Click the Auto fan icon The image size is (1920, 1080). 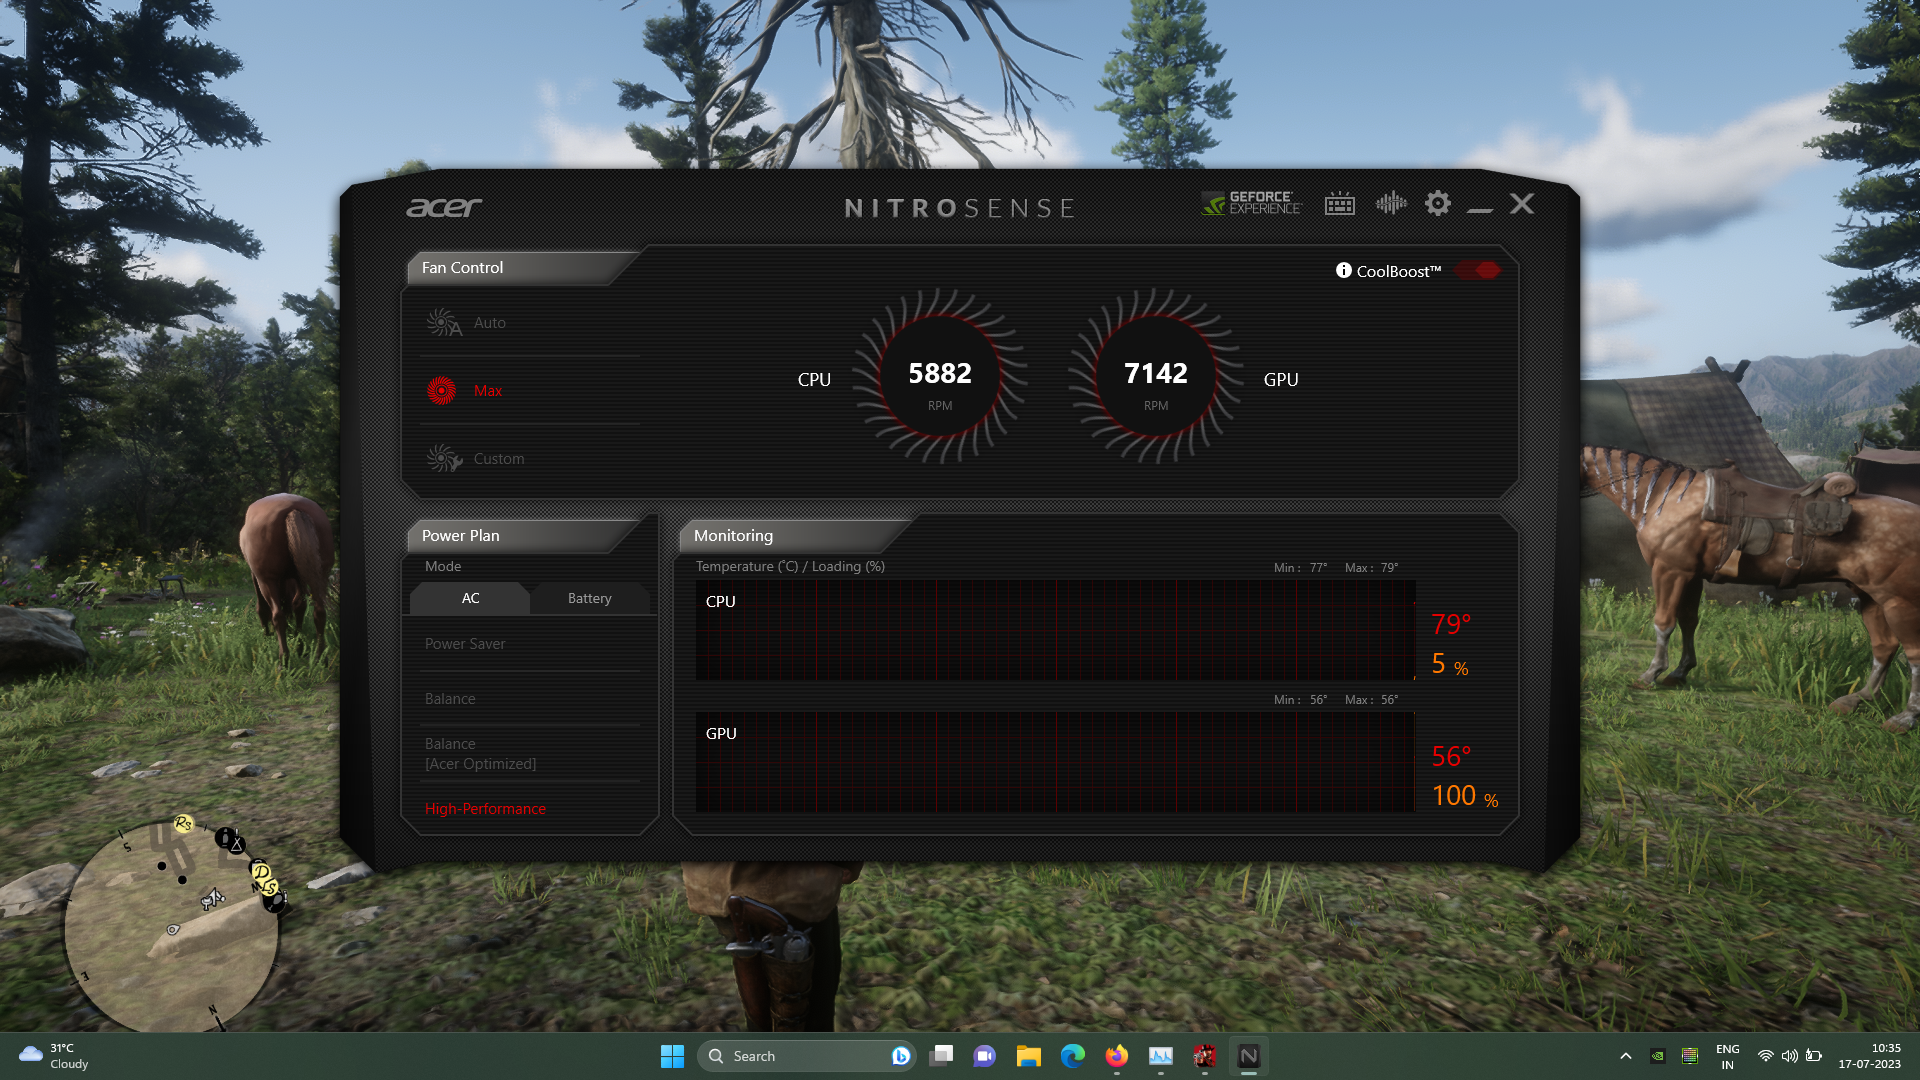point(443,322)
